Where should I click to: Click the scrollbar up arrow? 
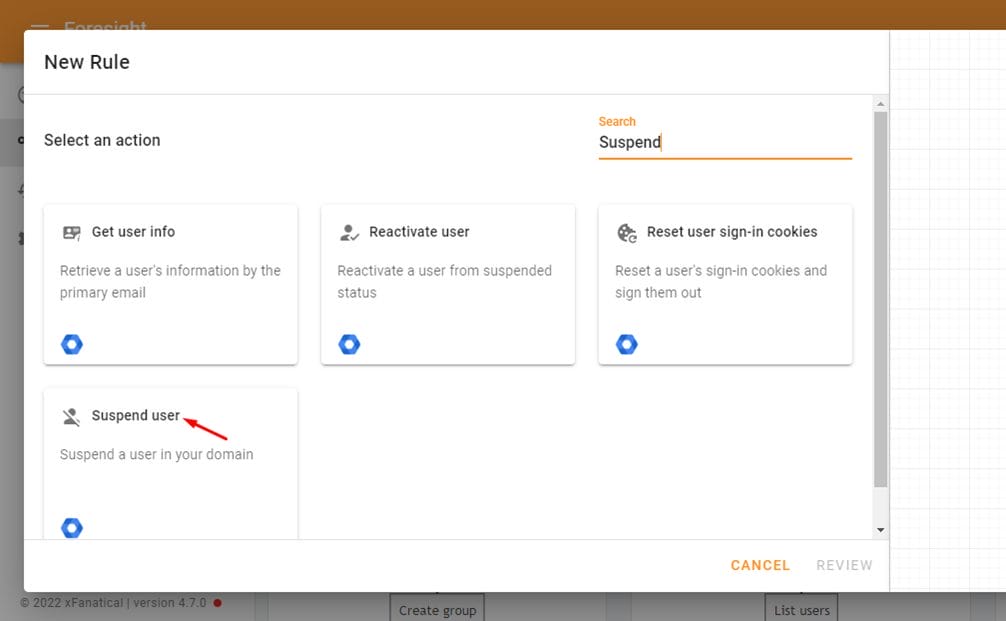click(x=881, y=104)
